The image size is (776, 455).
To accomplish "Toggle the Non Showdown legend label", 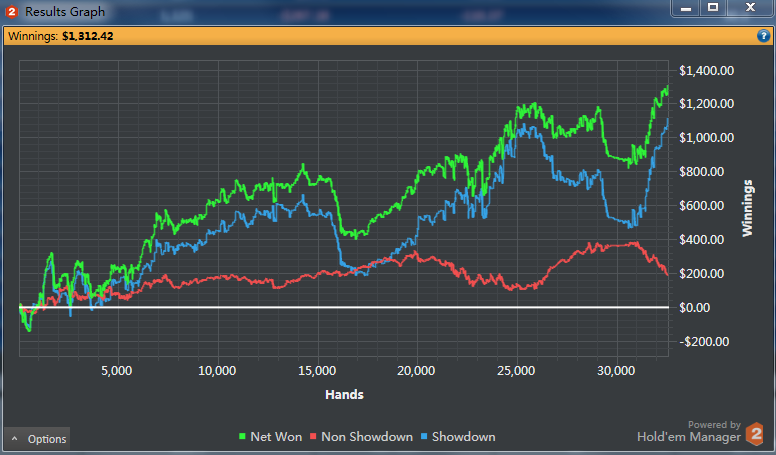I will click(x=368, y=437).
